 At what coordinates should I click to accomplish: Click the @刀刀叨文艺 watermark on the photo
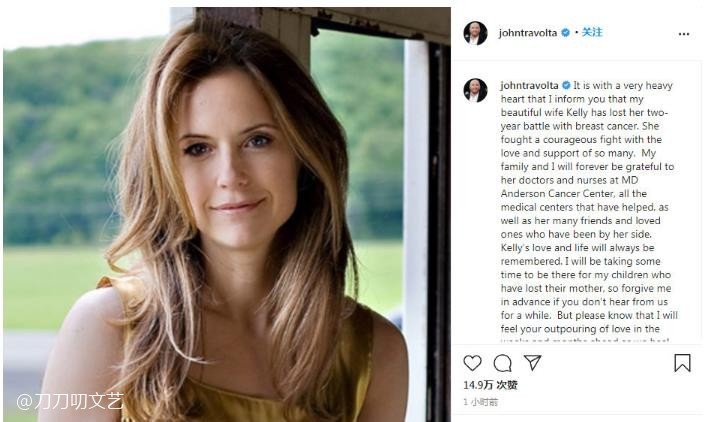(68, 402)
